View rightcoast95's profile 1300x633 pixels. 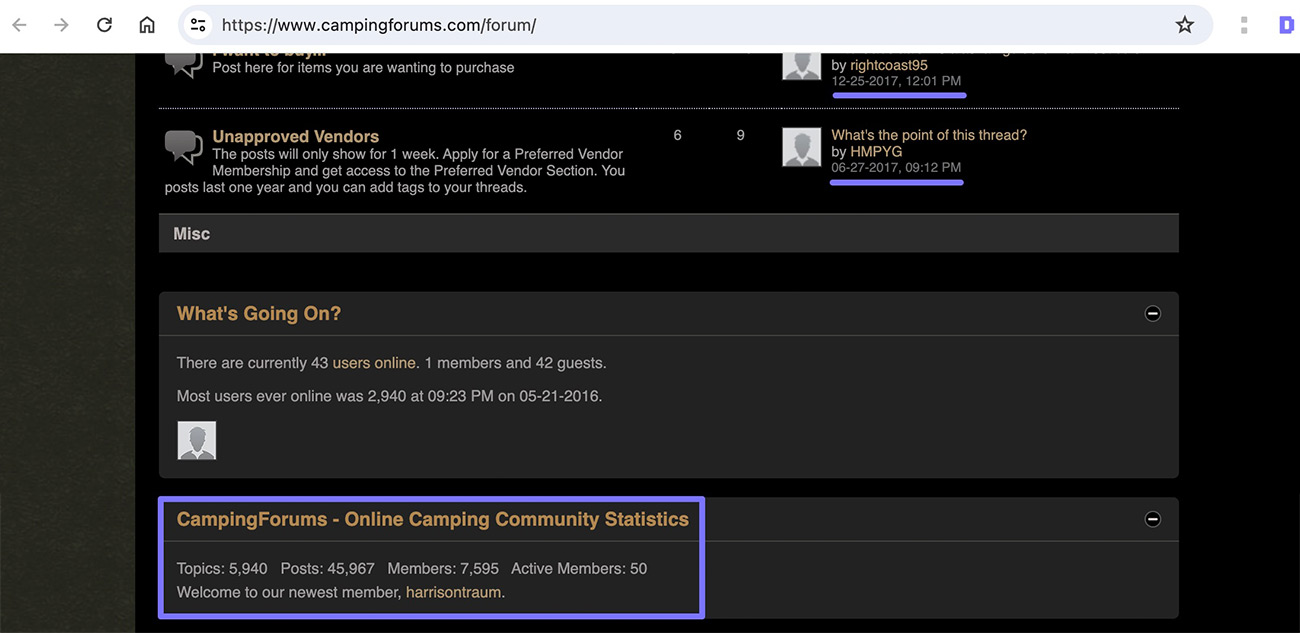pos(889,66)
